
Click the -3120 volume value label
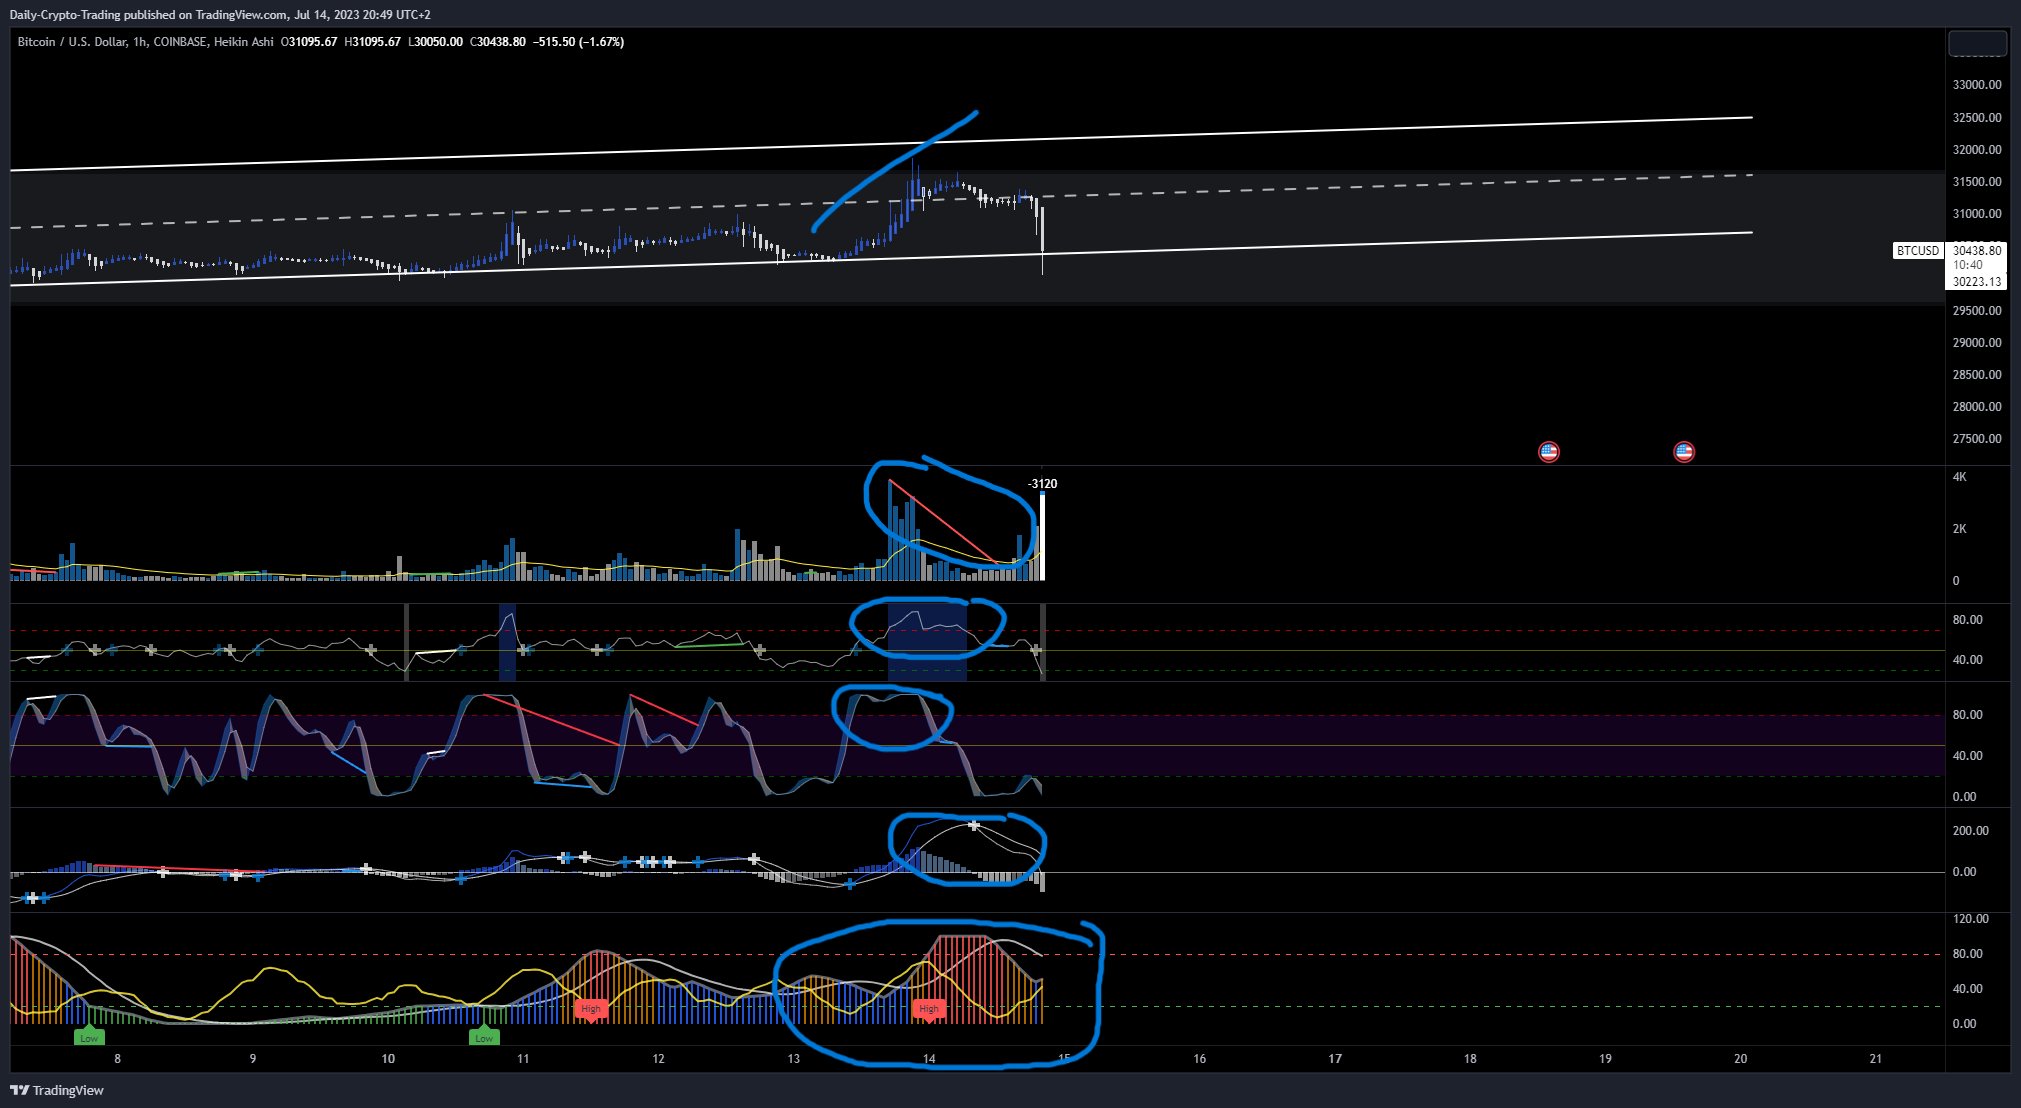point(1042,484)
